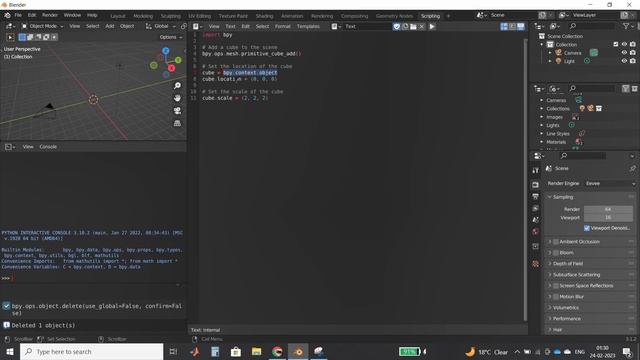The image size is (640, 360).
Task: Open Chrome from the taskbar
Action: coord(277,351)
